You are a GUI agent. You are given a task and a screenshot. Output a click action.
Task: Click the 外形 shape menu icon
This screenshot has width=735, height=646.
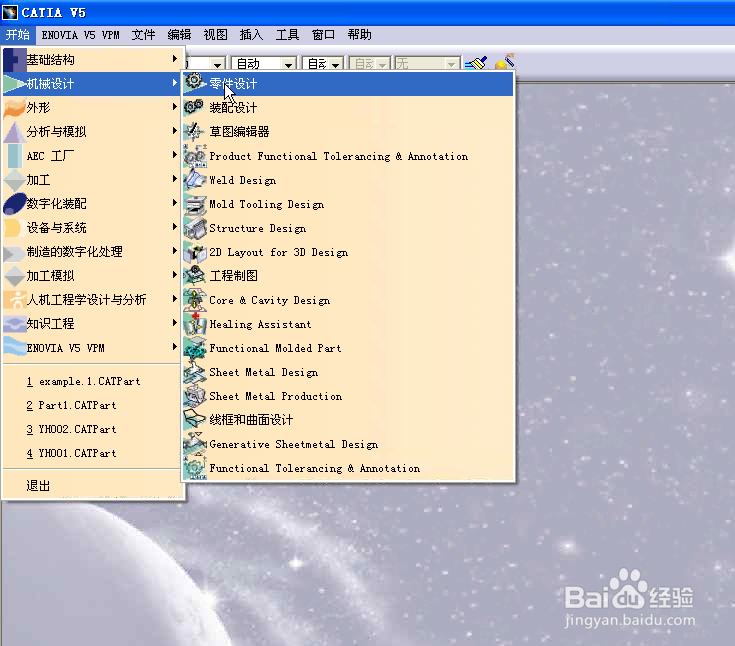click(x=14, y=107)
